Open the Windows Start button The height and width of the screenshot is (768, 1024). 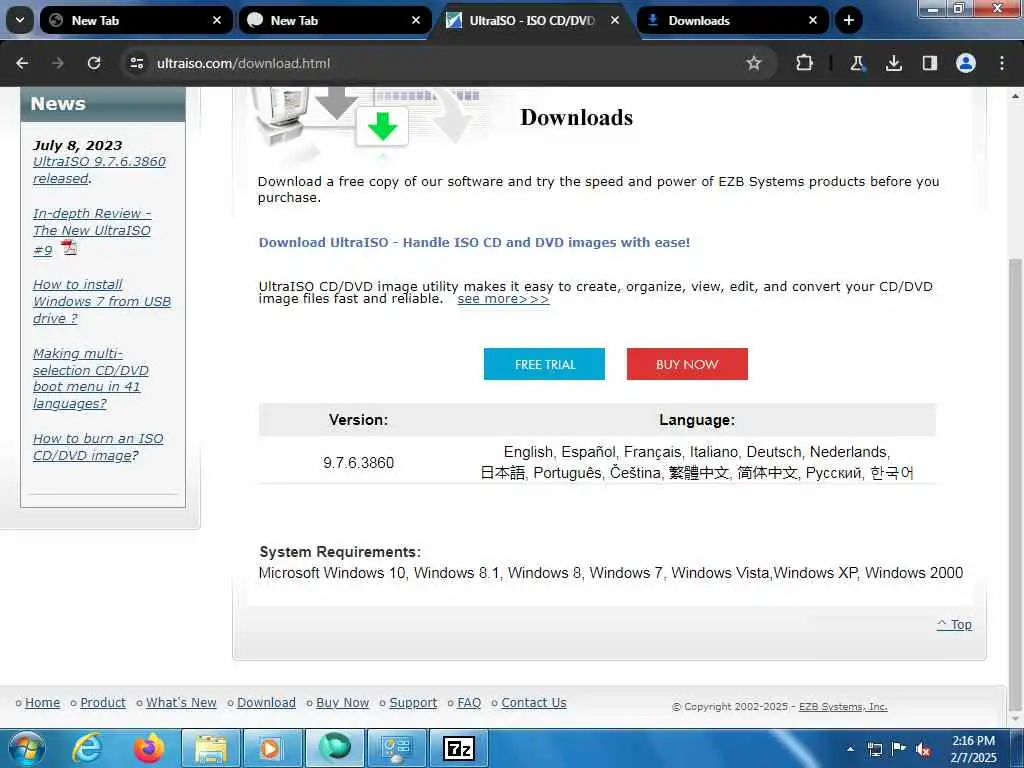click(27, 748)
